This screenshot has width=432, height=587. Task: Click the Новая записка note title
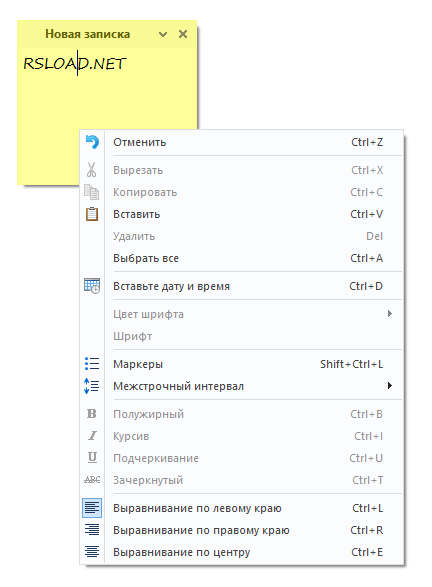(x=88, y=34)
